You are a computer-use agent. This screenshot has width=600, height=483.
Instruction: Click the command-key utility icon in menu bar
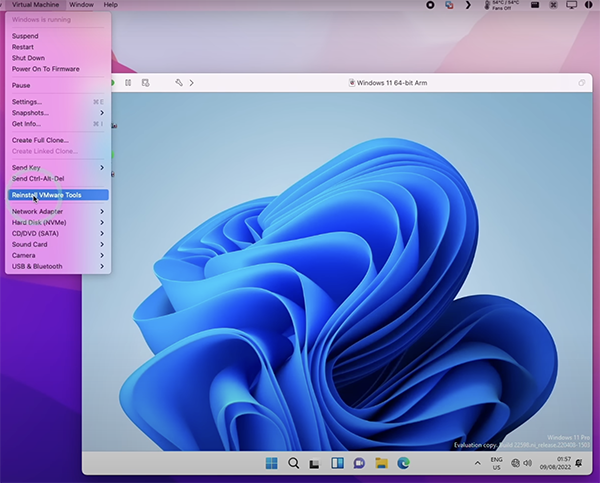[x=553, y=5]
